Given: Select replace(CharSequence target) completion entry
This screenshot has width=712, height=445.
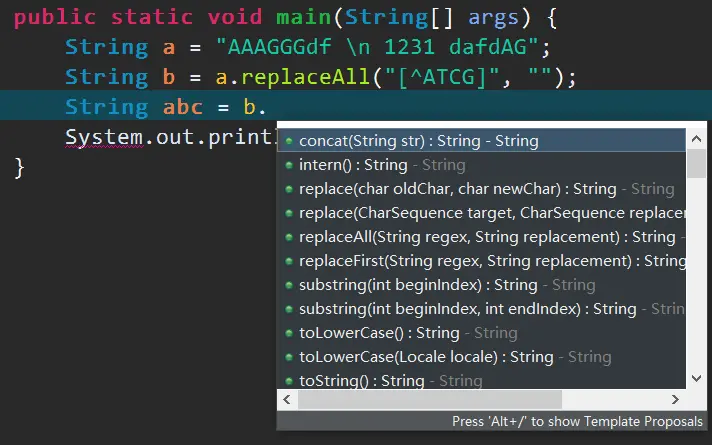Looking at the screenshot, I should coord(481,213).
